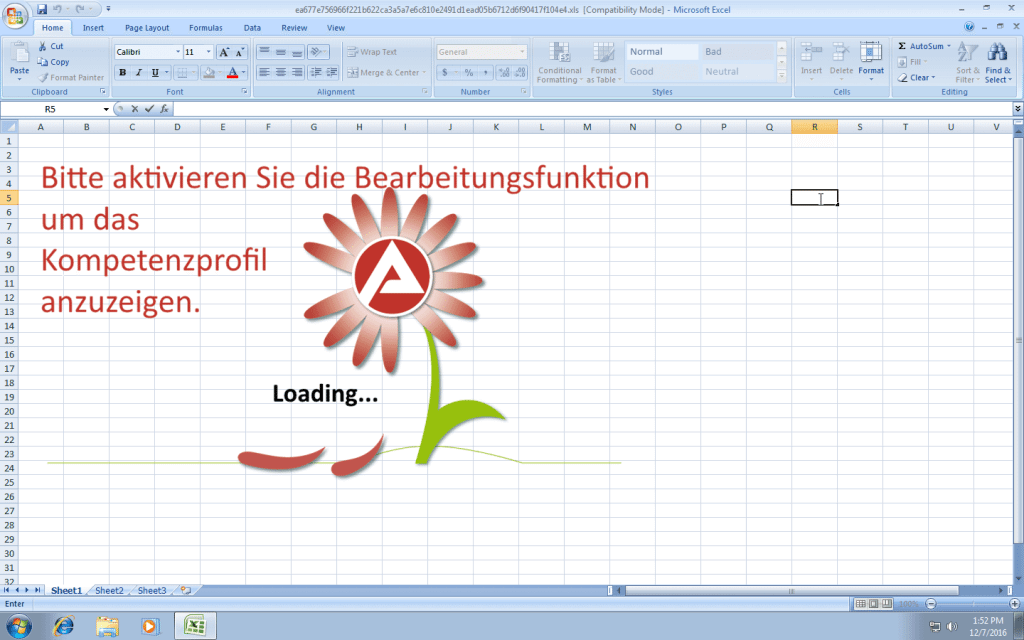The height and width of the screenshot is (640, 1024).
Task: Open the Customize Quick Access Toolbar dropdown
Action: [x=108, y=9]
